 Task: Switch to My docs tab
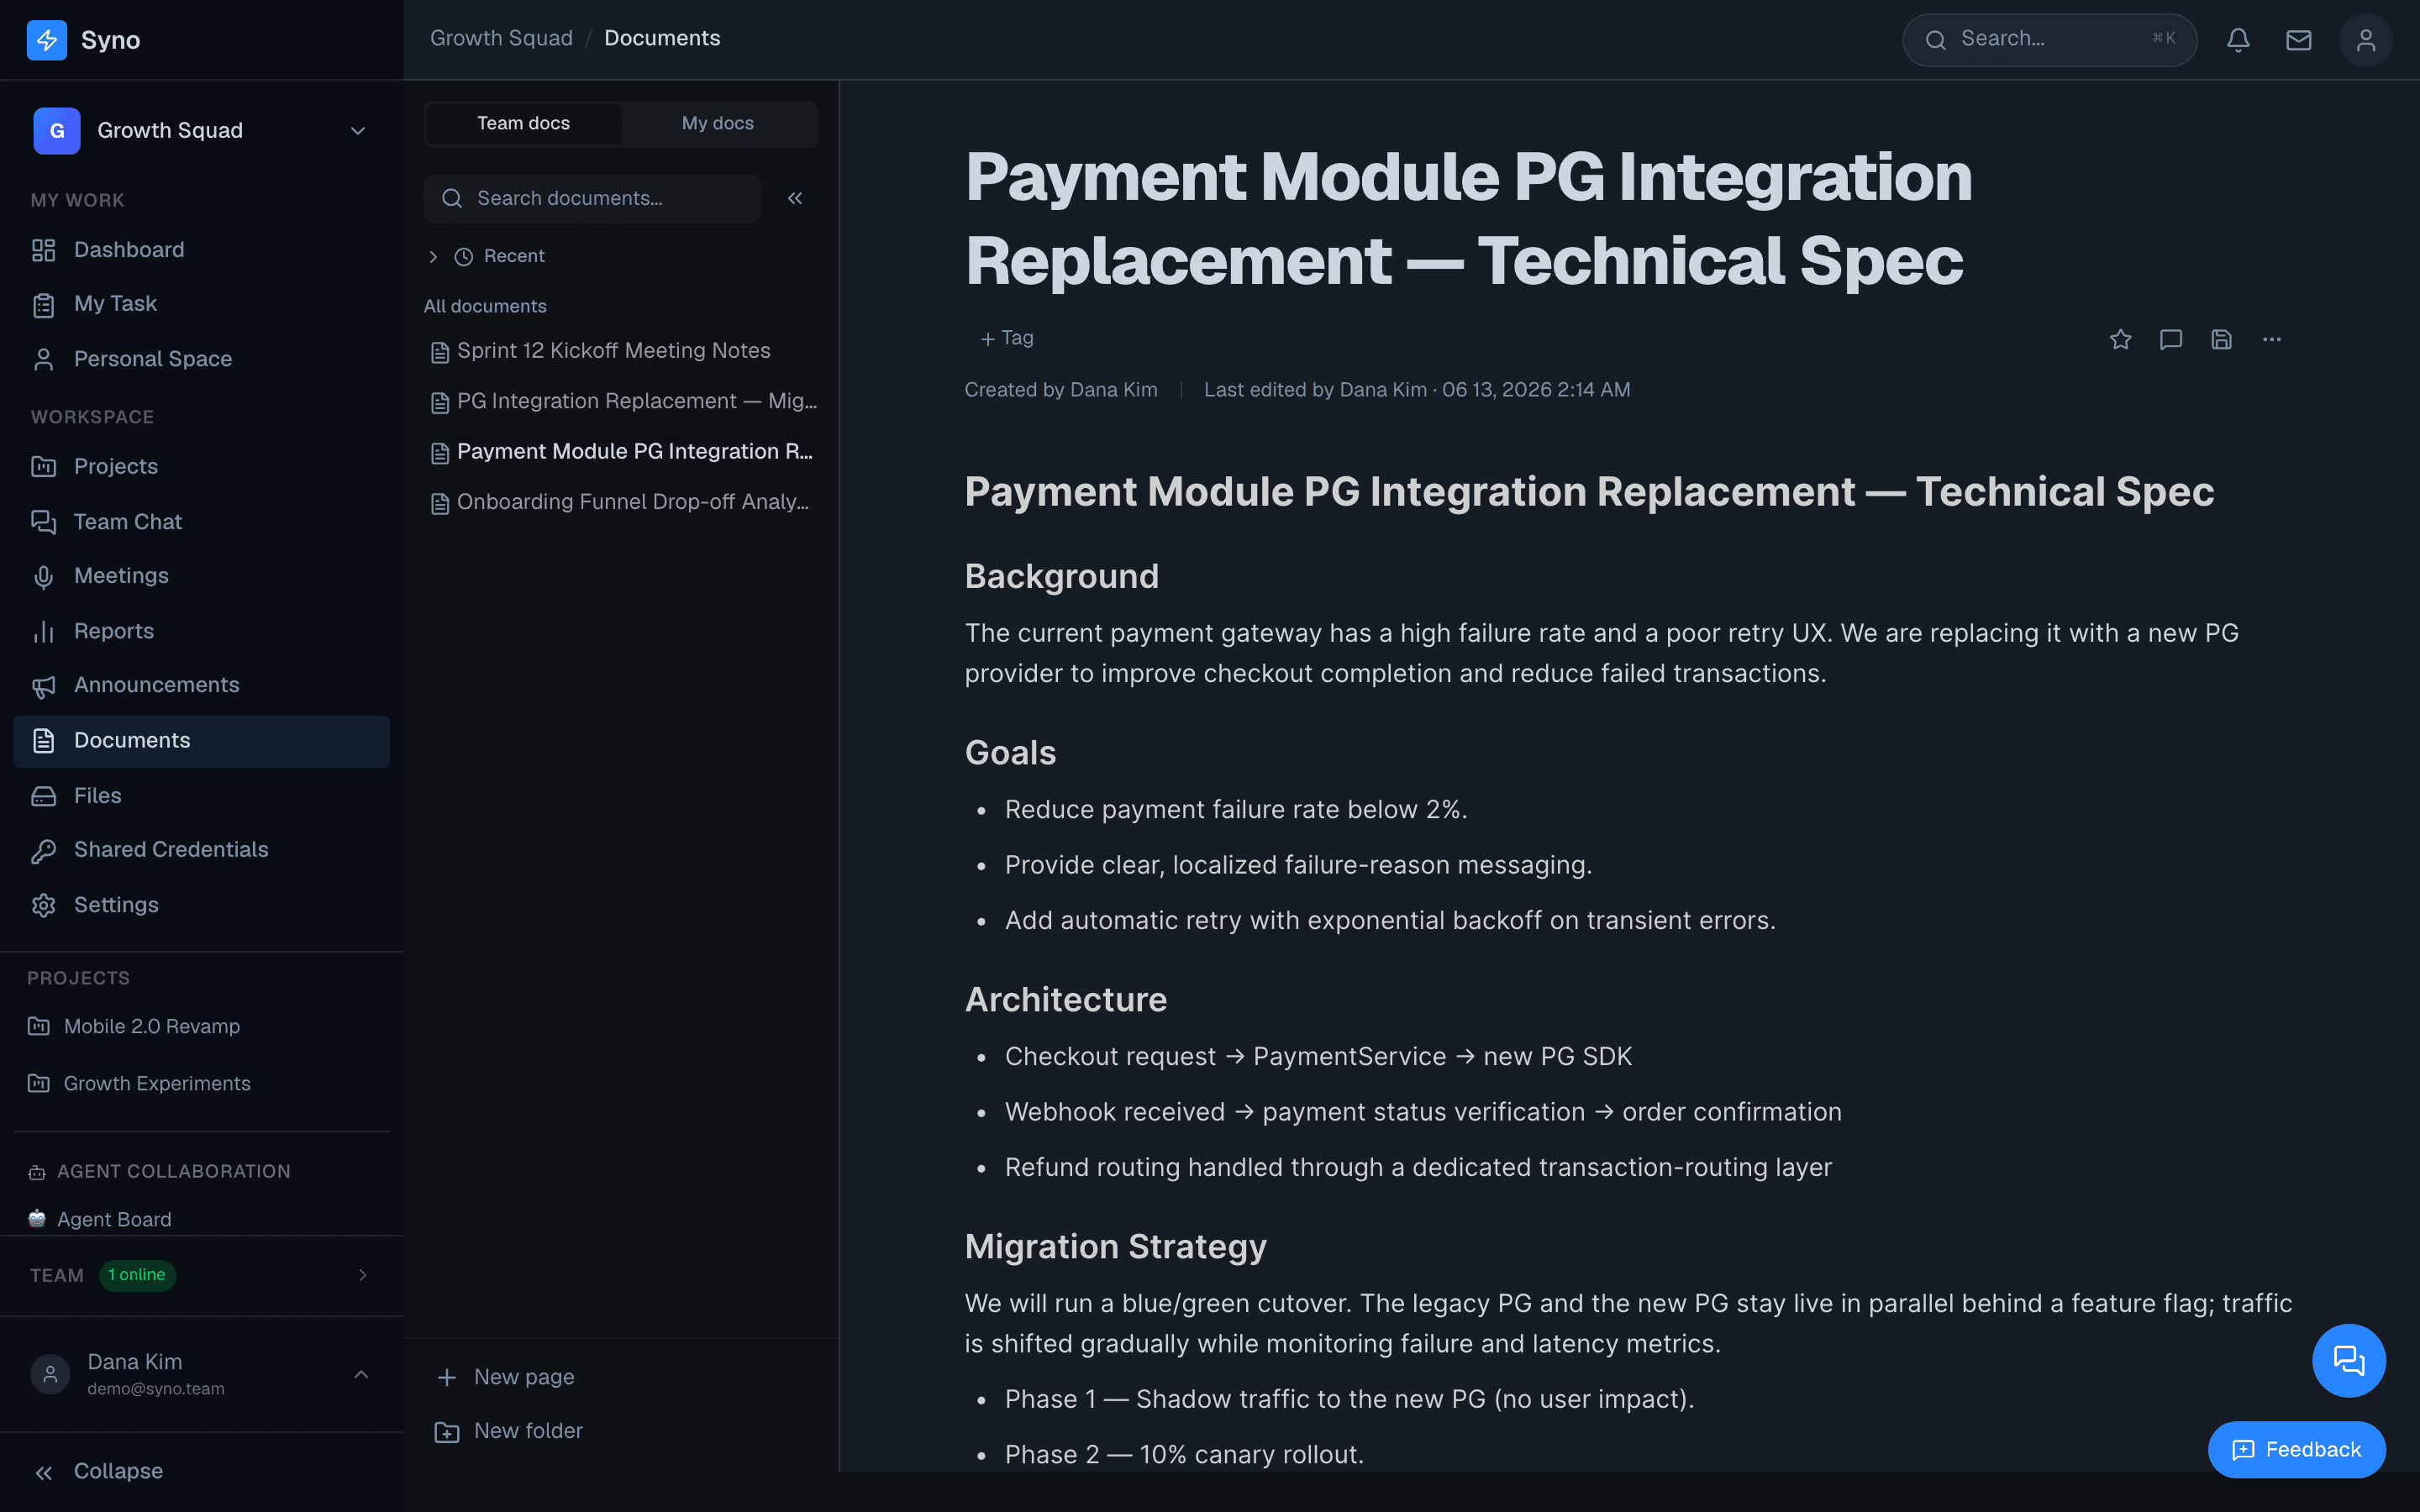click(x=718, y=124)
